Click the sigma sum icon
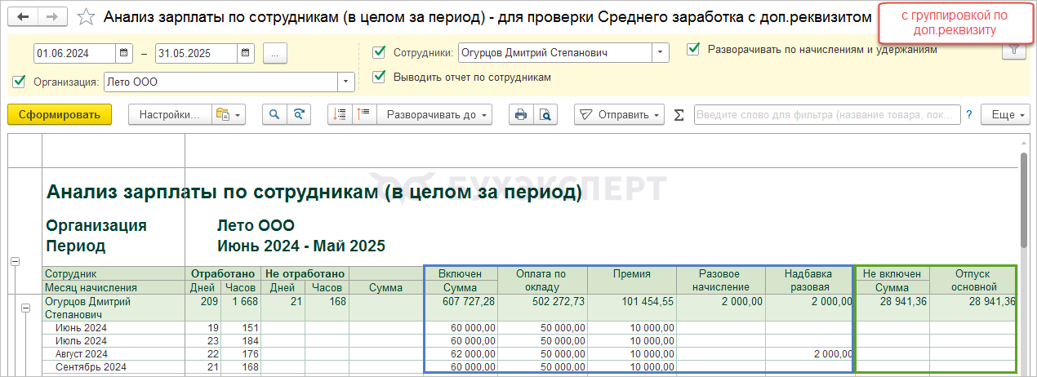 coord(679,115)
